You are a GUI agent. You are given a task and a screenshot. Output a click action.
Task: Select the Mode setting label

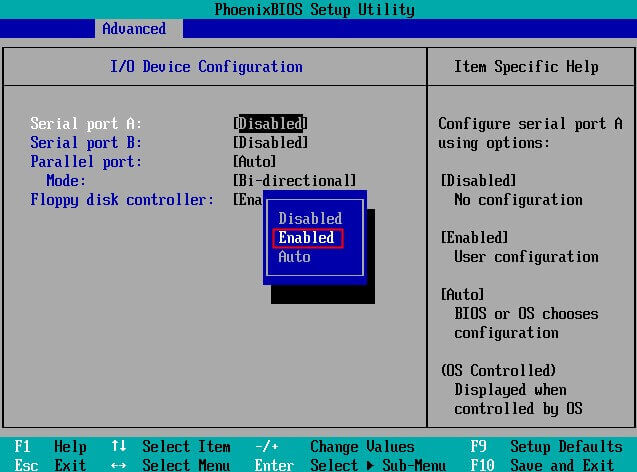66,181
